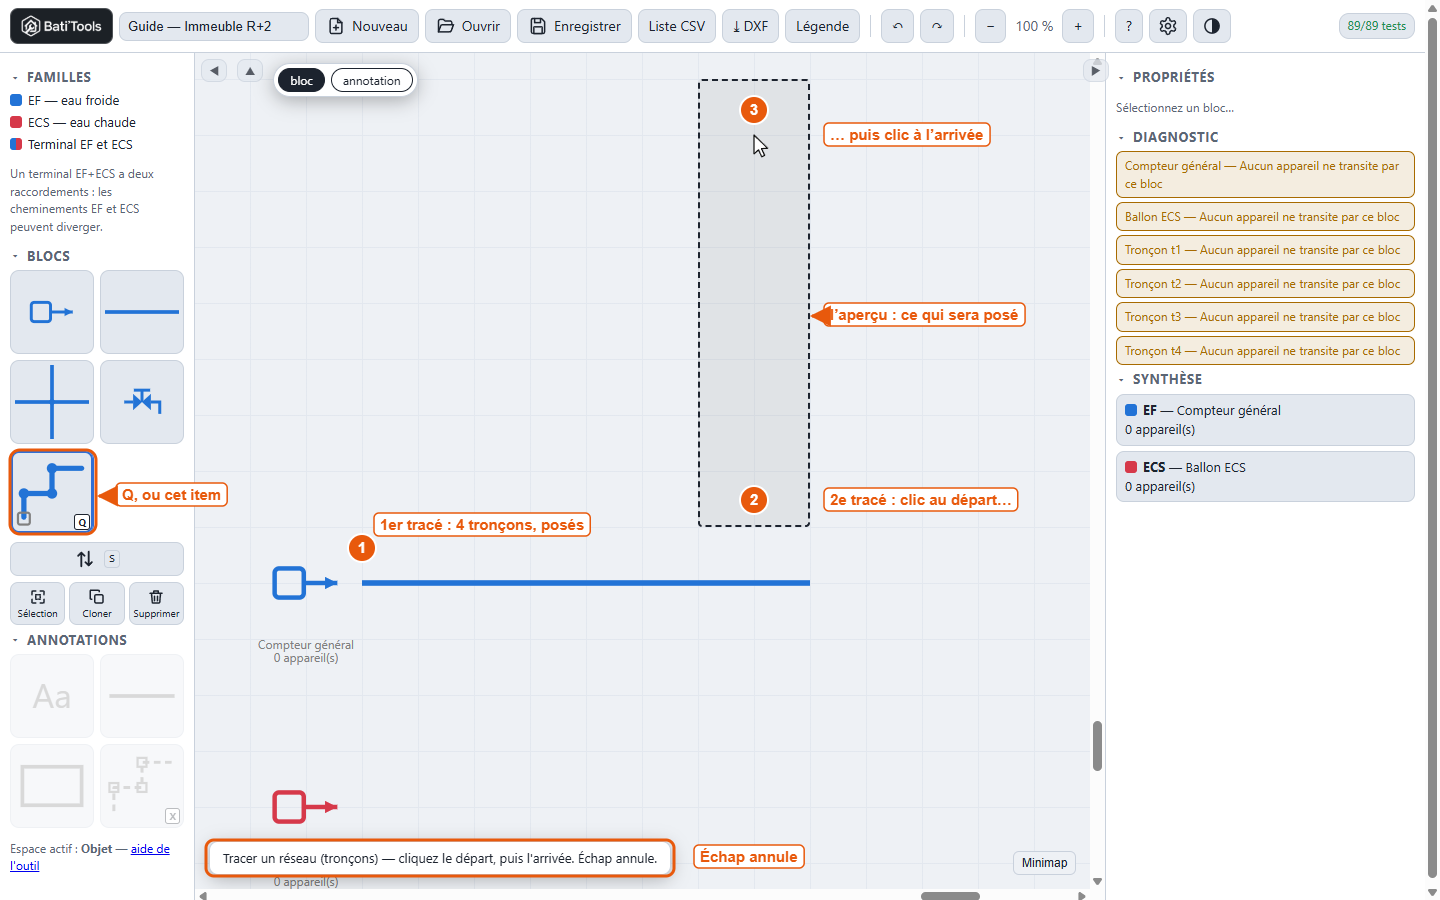Select the cross junction block

pos(52,402)
